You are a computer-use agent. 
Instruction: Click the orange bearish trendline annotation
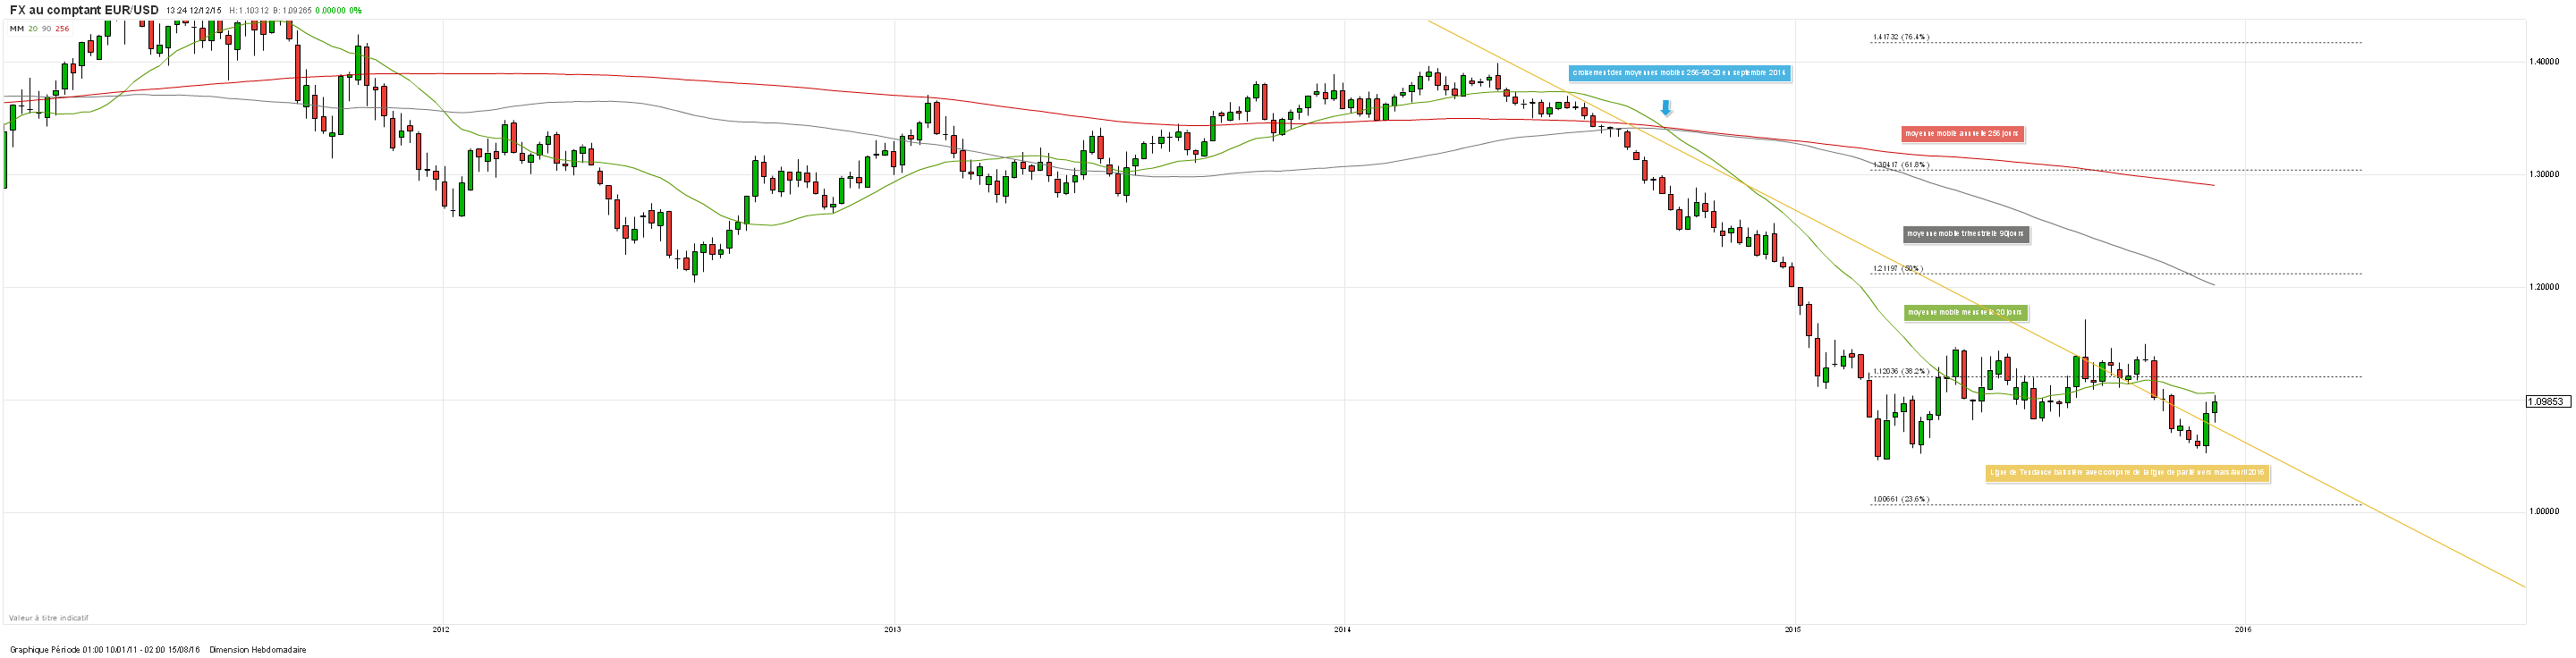[x=2127, y=472]
